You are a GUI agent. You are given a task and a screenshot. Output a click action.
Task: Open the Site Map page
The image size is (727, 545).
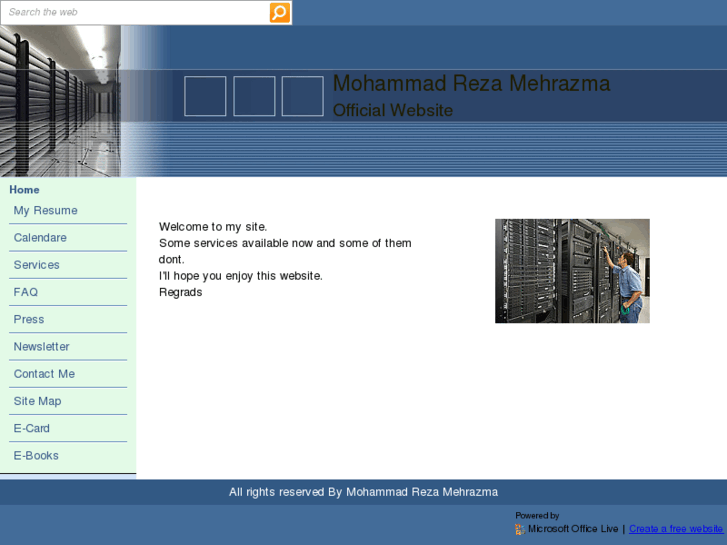click(x=37, y=401)
